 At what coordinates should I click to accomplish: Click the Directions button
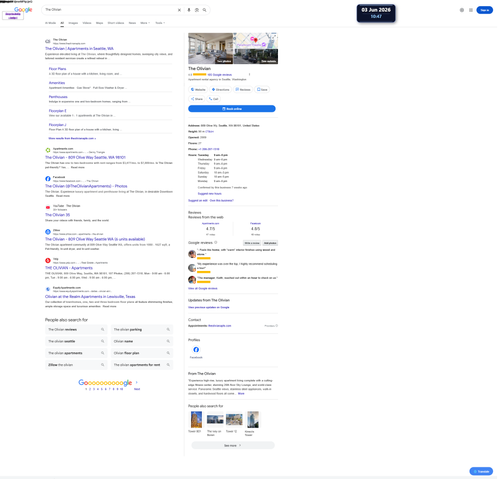[x=220, y=89]
